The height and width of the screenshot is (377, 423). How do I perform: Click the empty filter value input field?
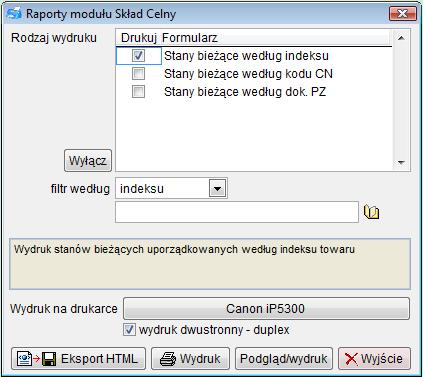(x=237, y=212)
